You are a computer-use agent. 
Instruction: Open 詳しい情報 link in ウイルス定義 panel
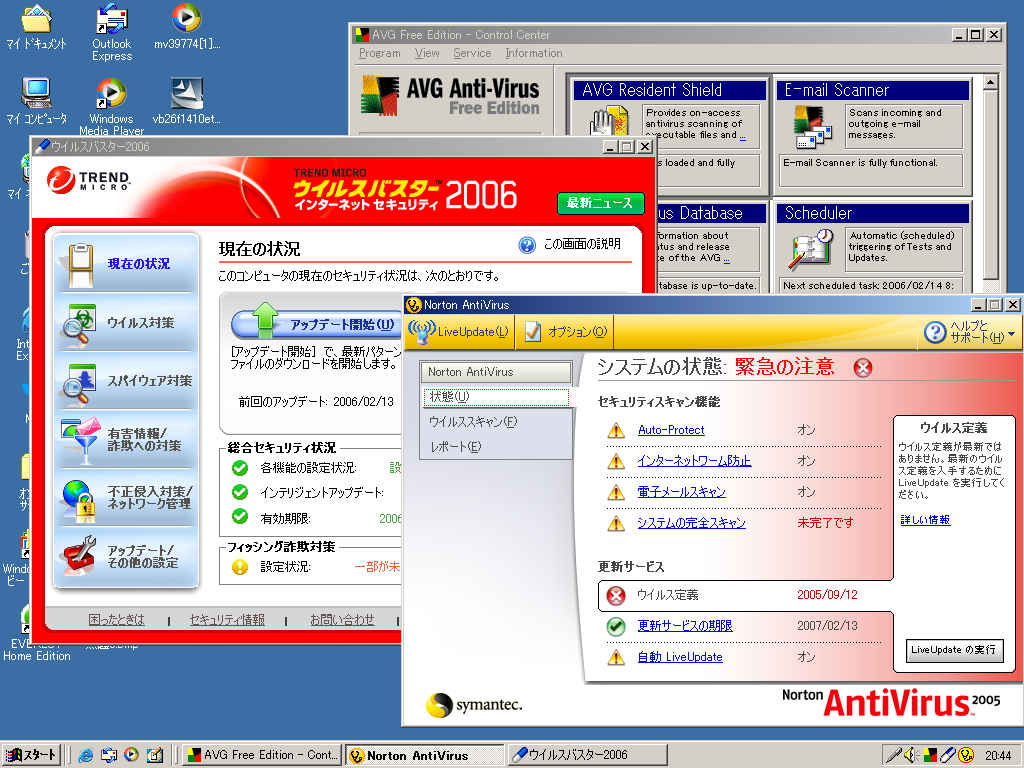[x=925, y=520]
